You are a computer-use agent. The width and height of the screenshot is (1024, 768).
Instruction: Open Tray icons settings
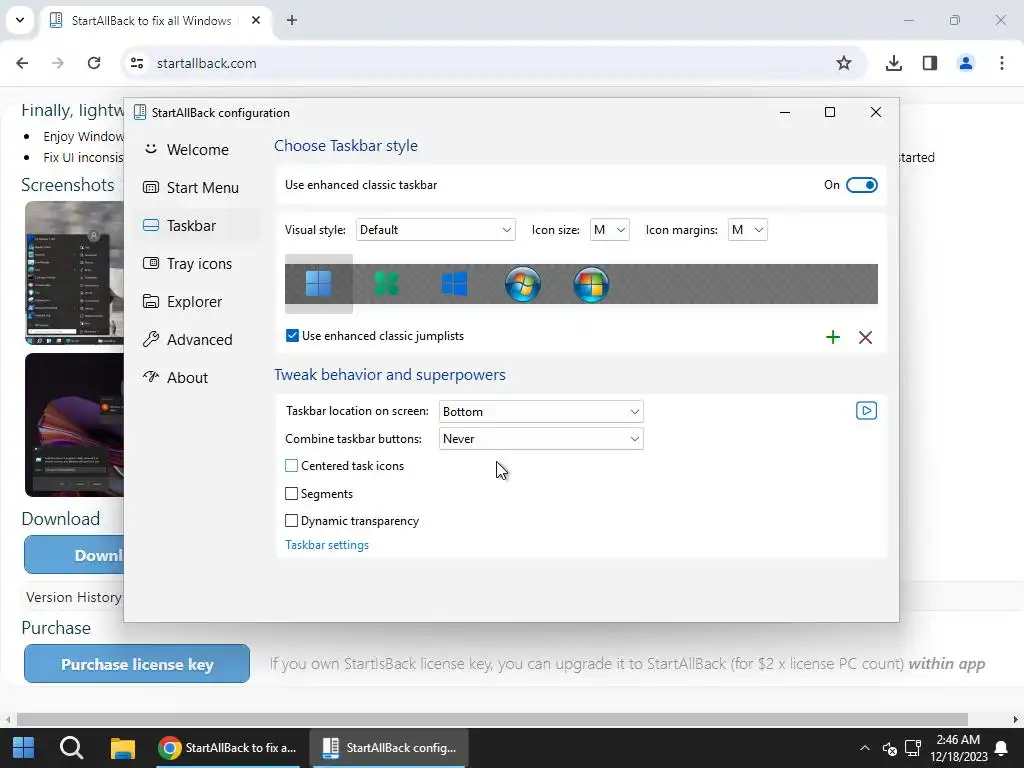coord(196,263)
